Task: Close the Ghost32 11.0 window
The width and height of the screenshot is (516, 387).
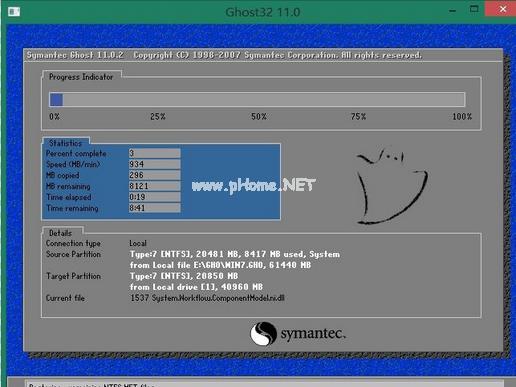Action: (502, 9)
